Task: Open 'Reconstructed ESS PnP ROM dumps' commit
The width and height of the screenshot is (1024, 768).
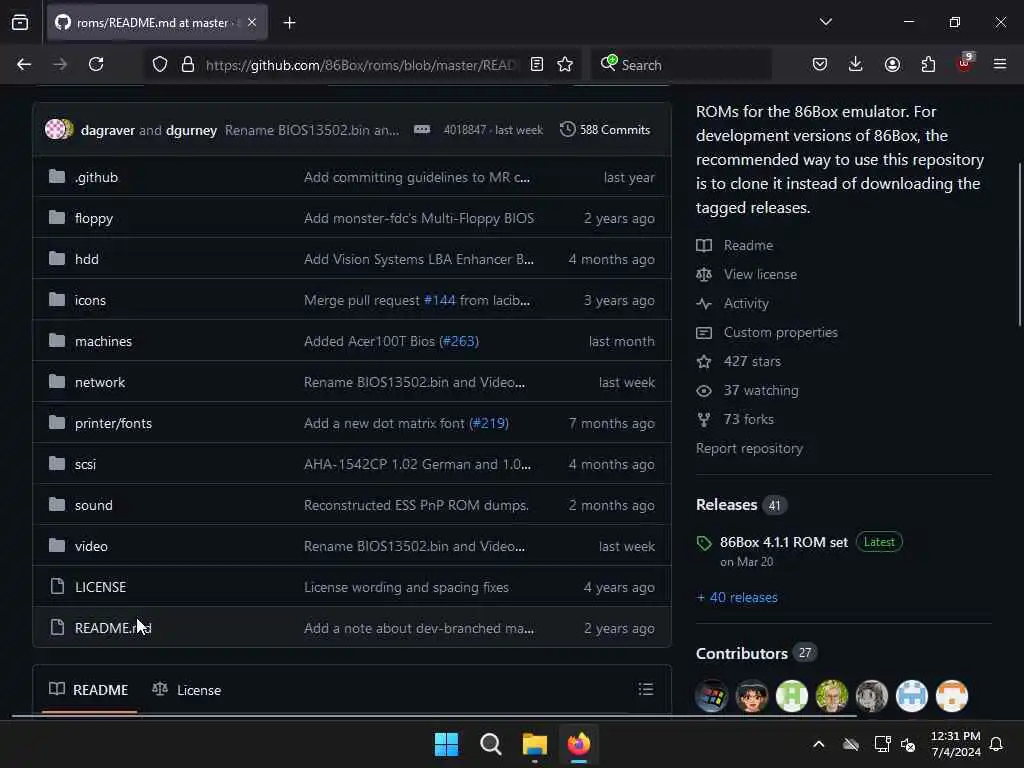Action: coord(416,505)
